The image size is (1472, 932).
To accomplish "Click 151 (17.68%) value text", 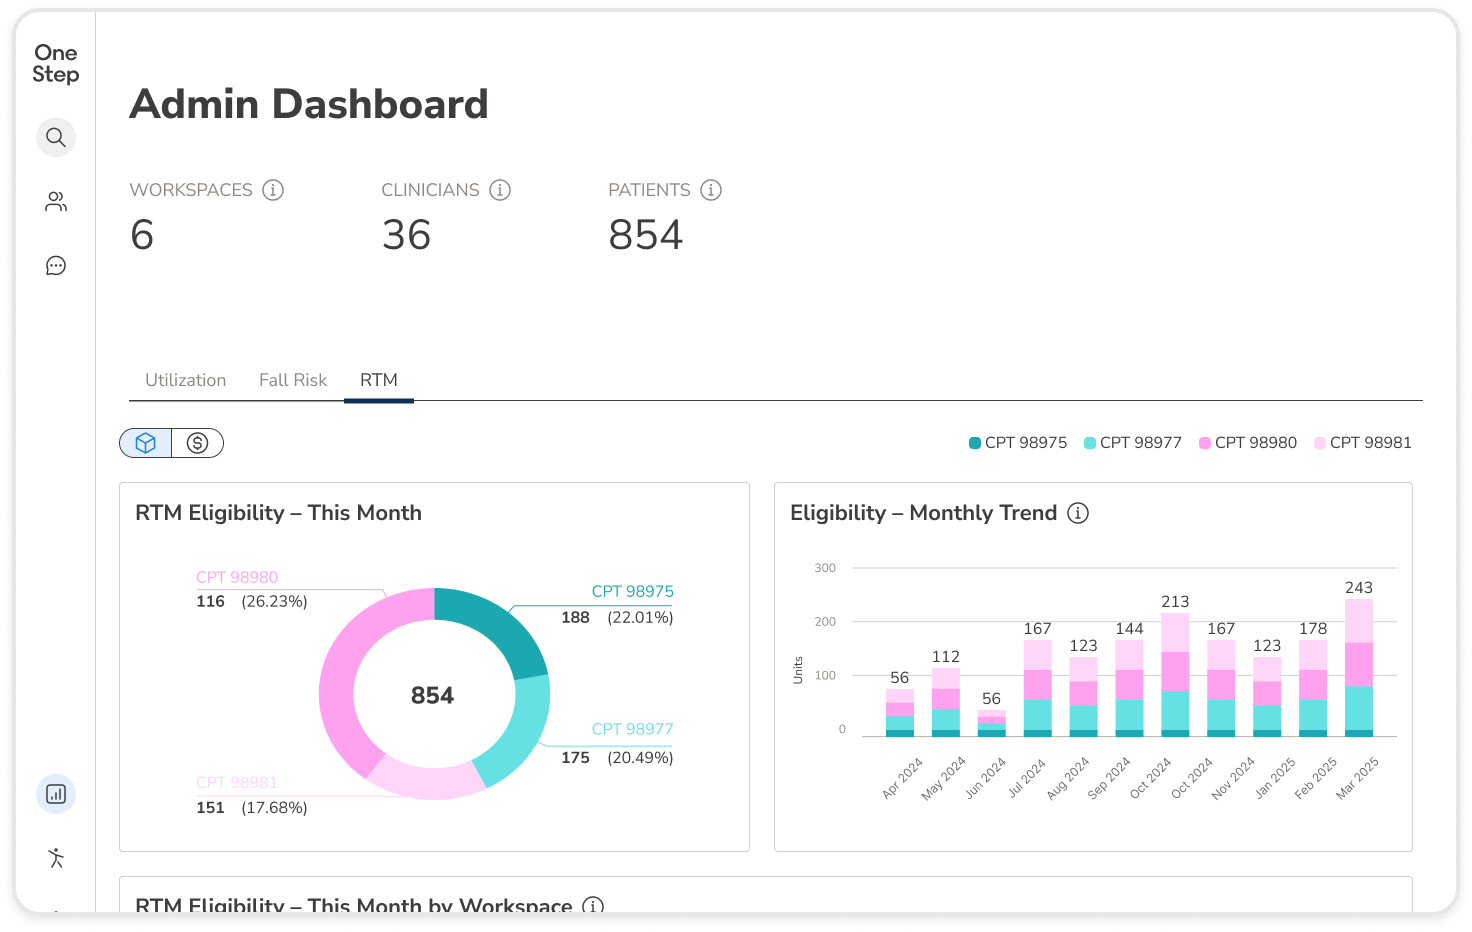I will pos(252,808).
